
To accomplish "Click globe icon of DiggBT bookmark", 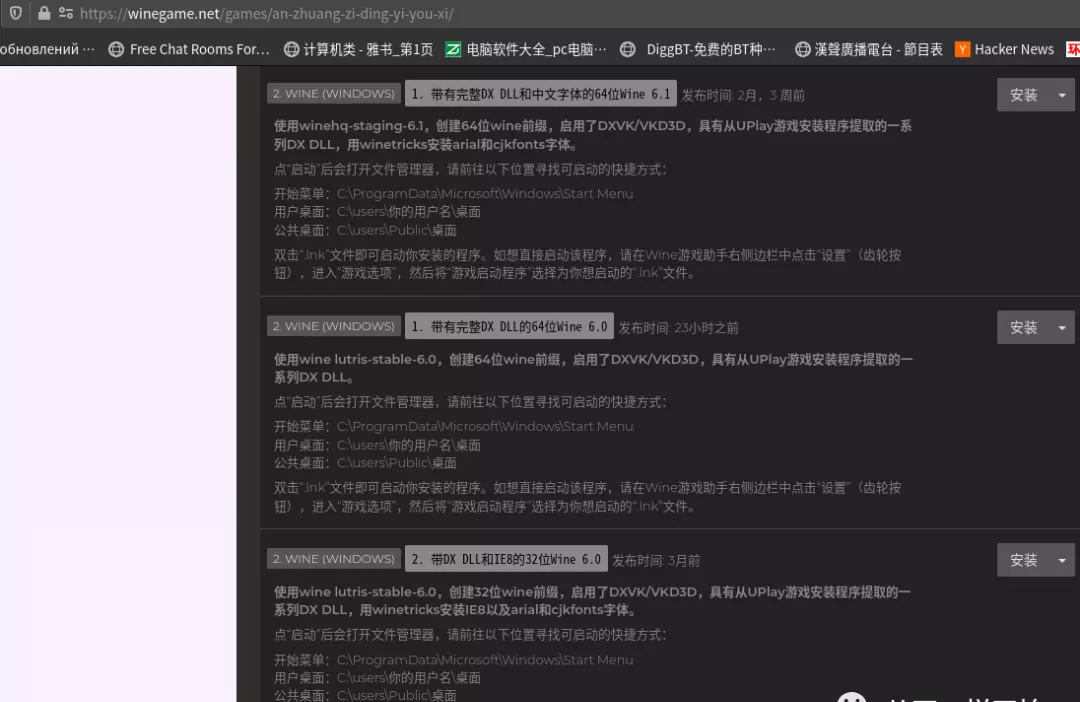I will point(628,49).
